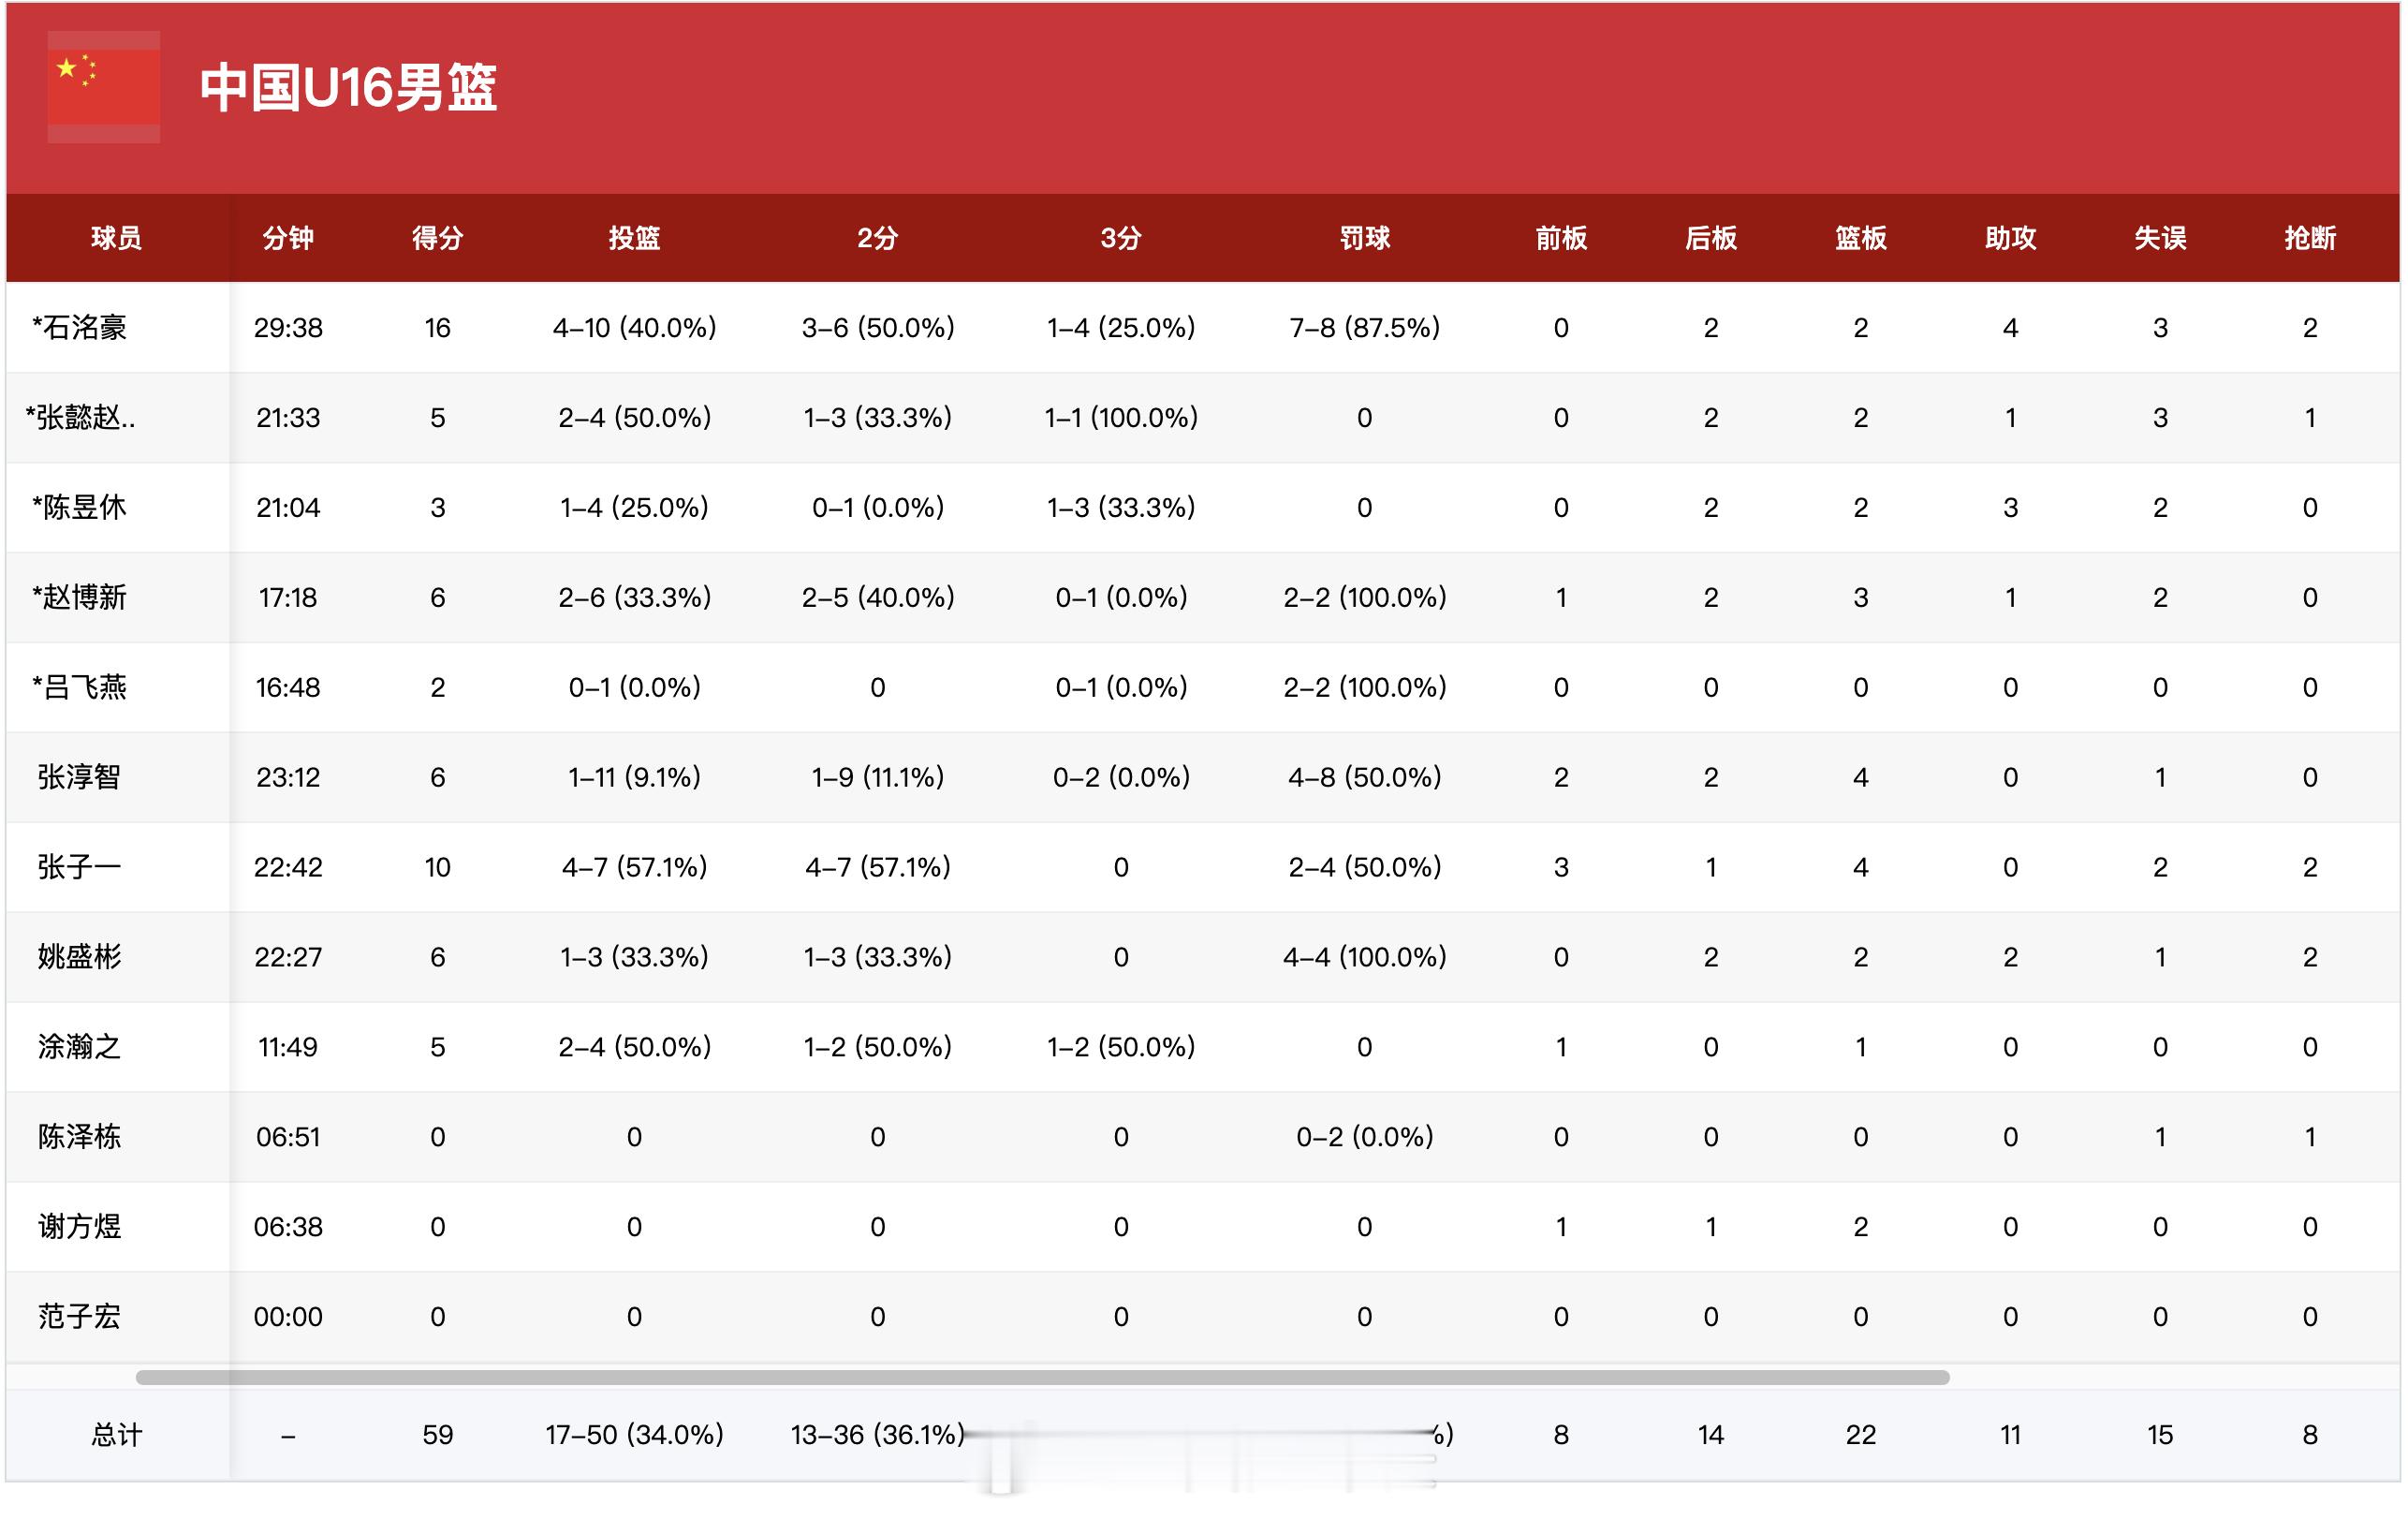
Task: Click the 3分 column header
Action: (1121, 238)
